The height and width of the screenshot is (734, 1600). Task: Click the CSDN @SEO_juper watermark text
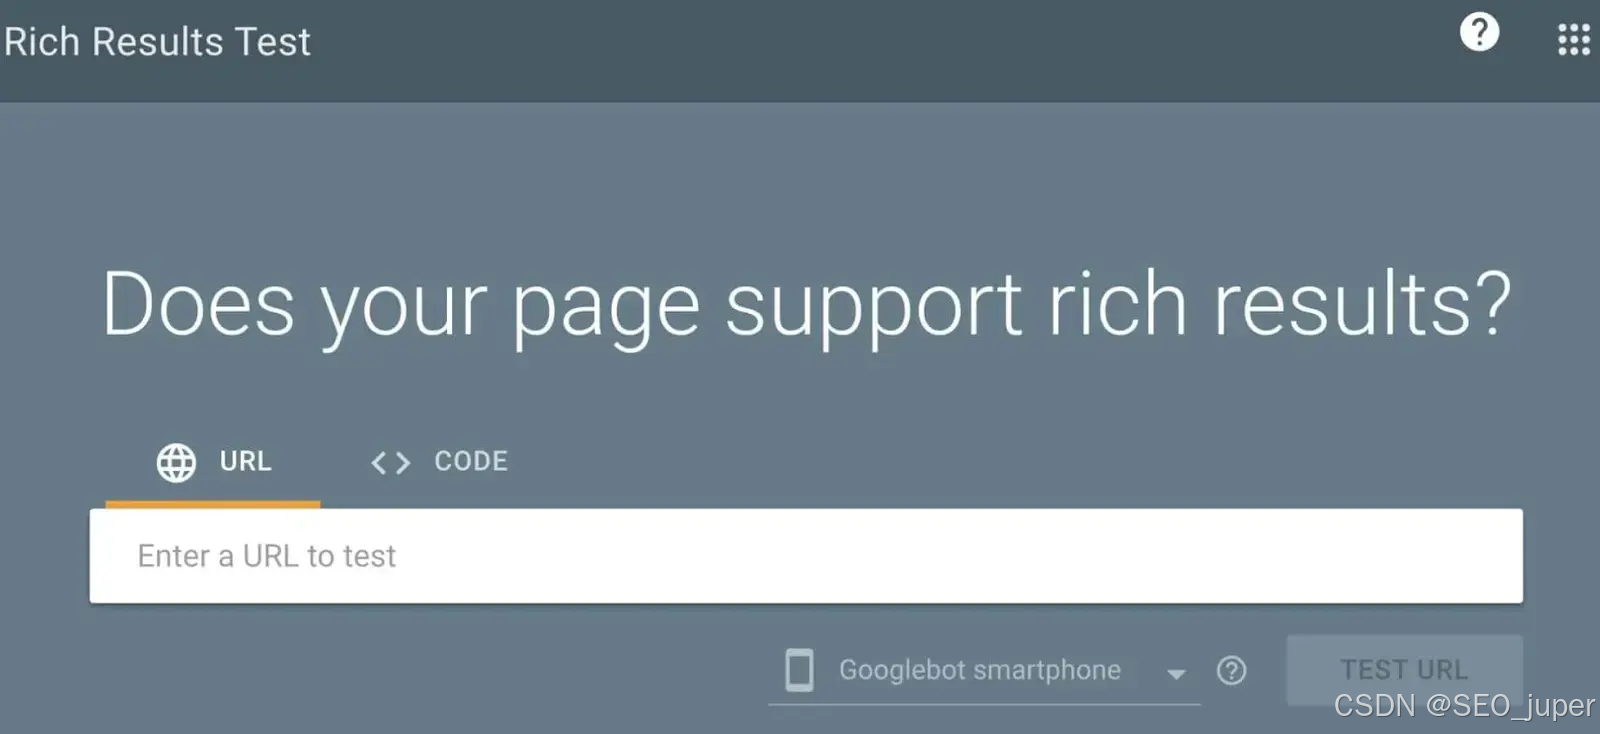(1464, 705)
